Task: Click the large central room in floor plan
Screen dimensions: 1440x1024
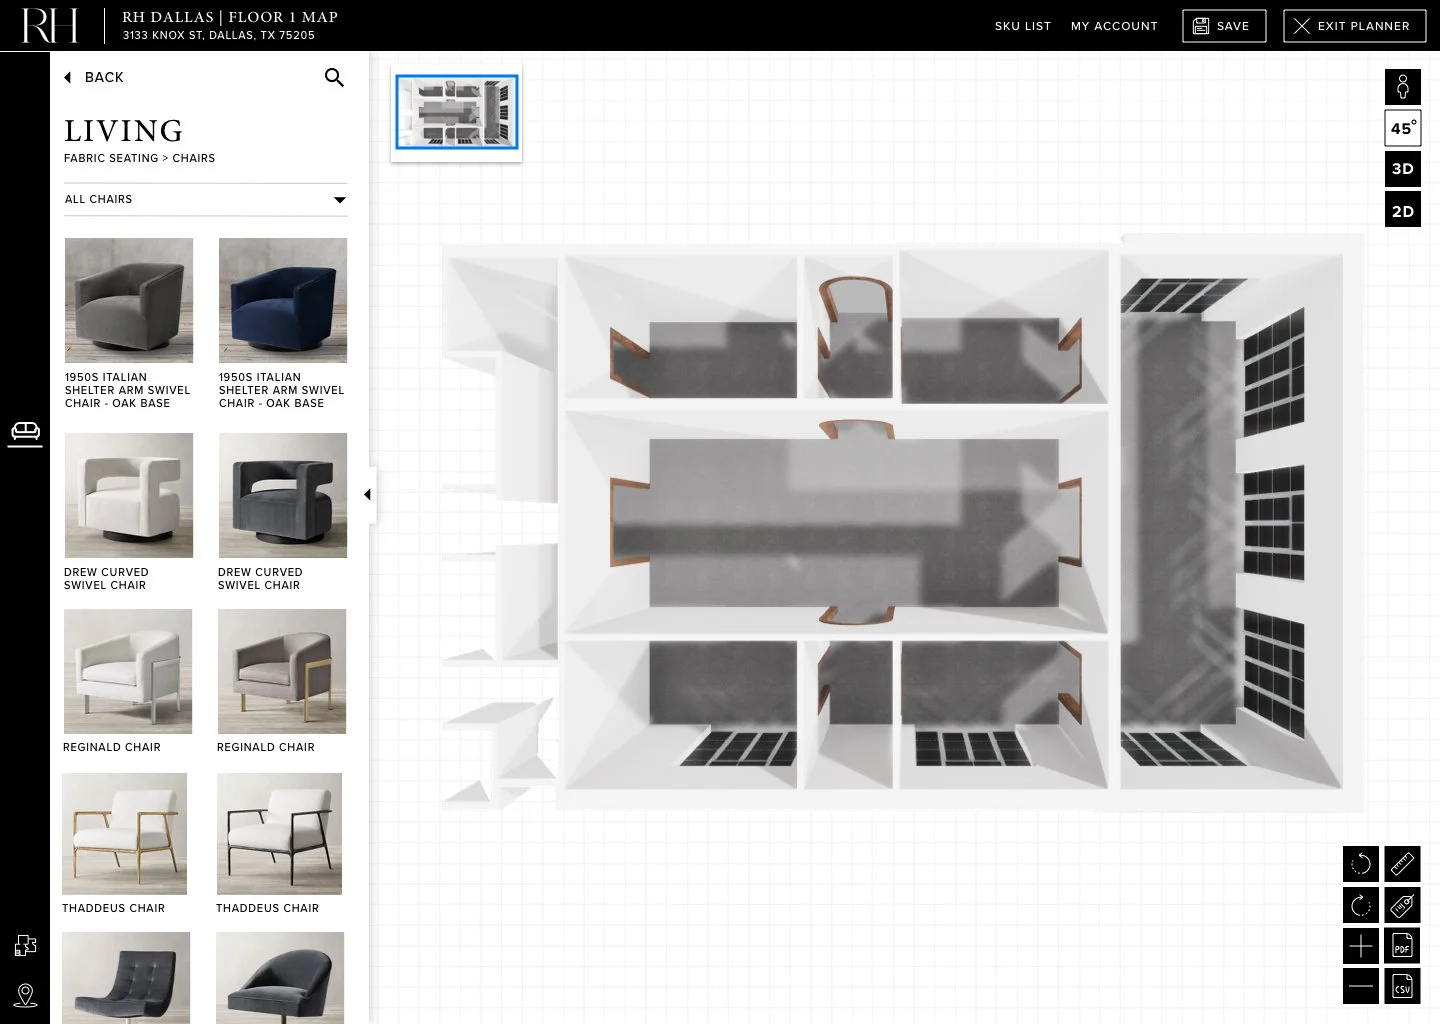Action: coord(837,521)
